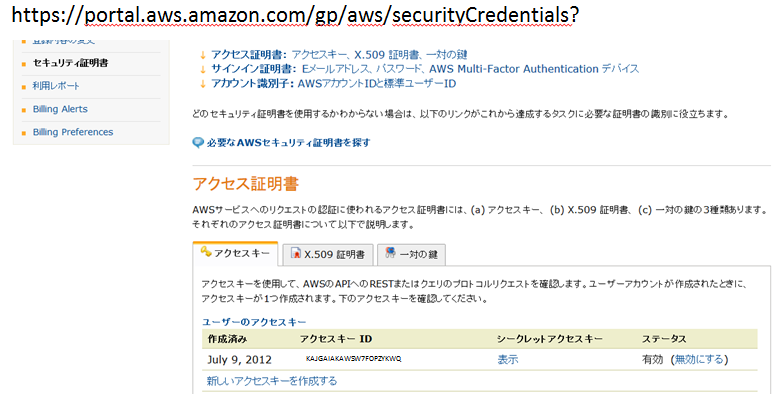Open the 必要なAWSセキュリティ証明書を探す link

288,142
